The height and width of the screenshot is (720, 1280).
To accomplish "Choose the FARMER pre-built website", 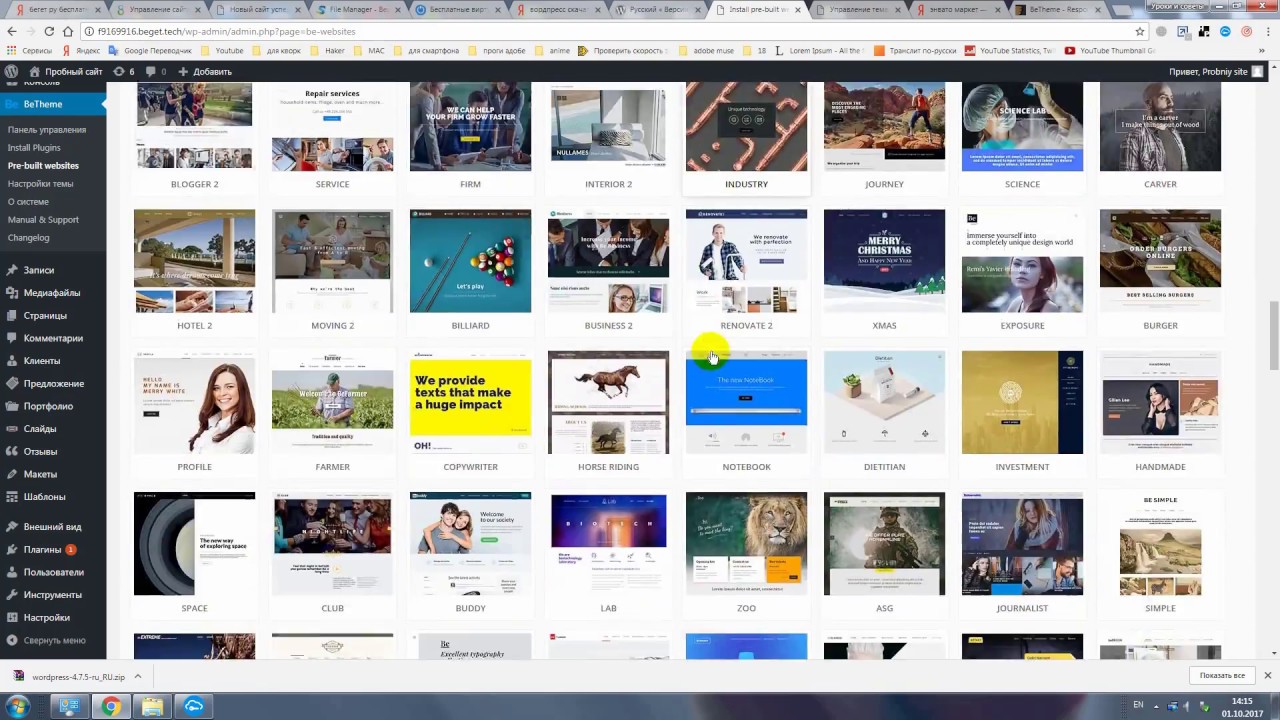I will (332, 402).
